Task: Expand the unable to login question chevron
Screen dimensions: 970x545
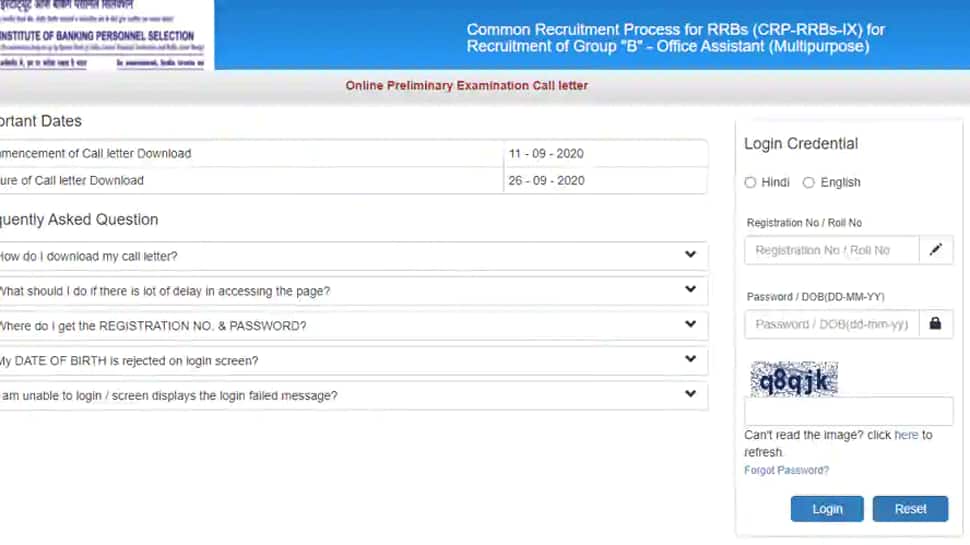Action: tap(690, 393)
